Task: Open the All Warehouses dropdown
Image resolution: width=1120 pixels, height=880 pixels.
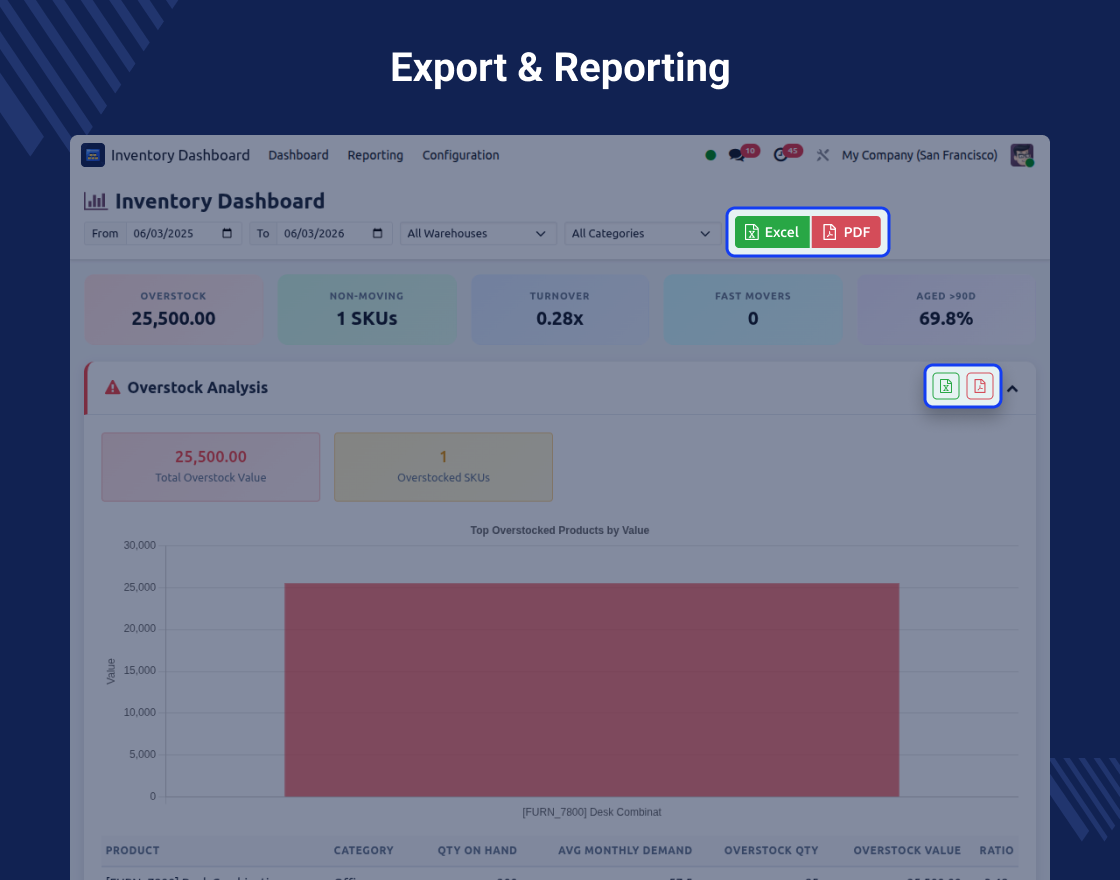Action: pyautogui.click(x=478, y=234)
